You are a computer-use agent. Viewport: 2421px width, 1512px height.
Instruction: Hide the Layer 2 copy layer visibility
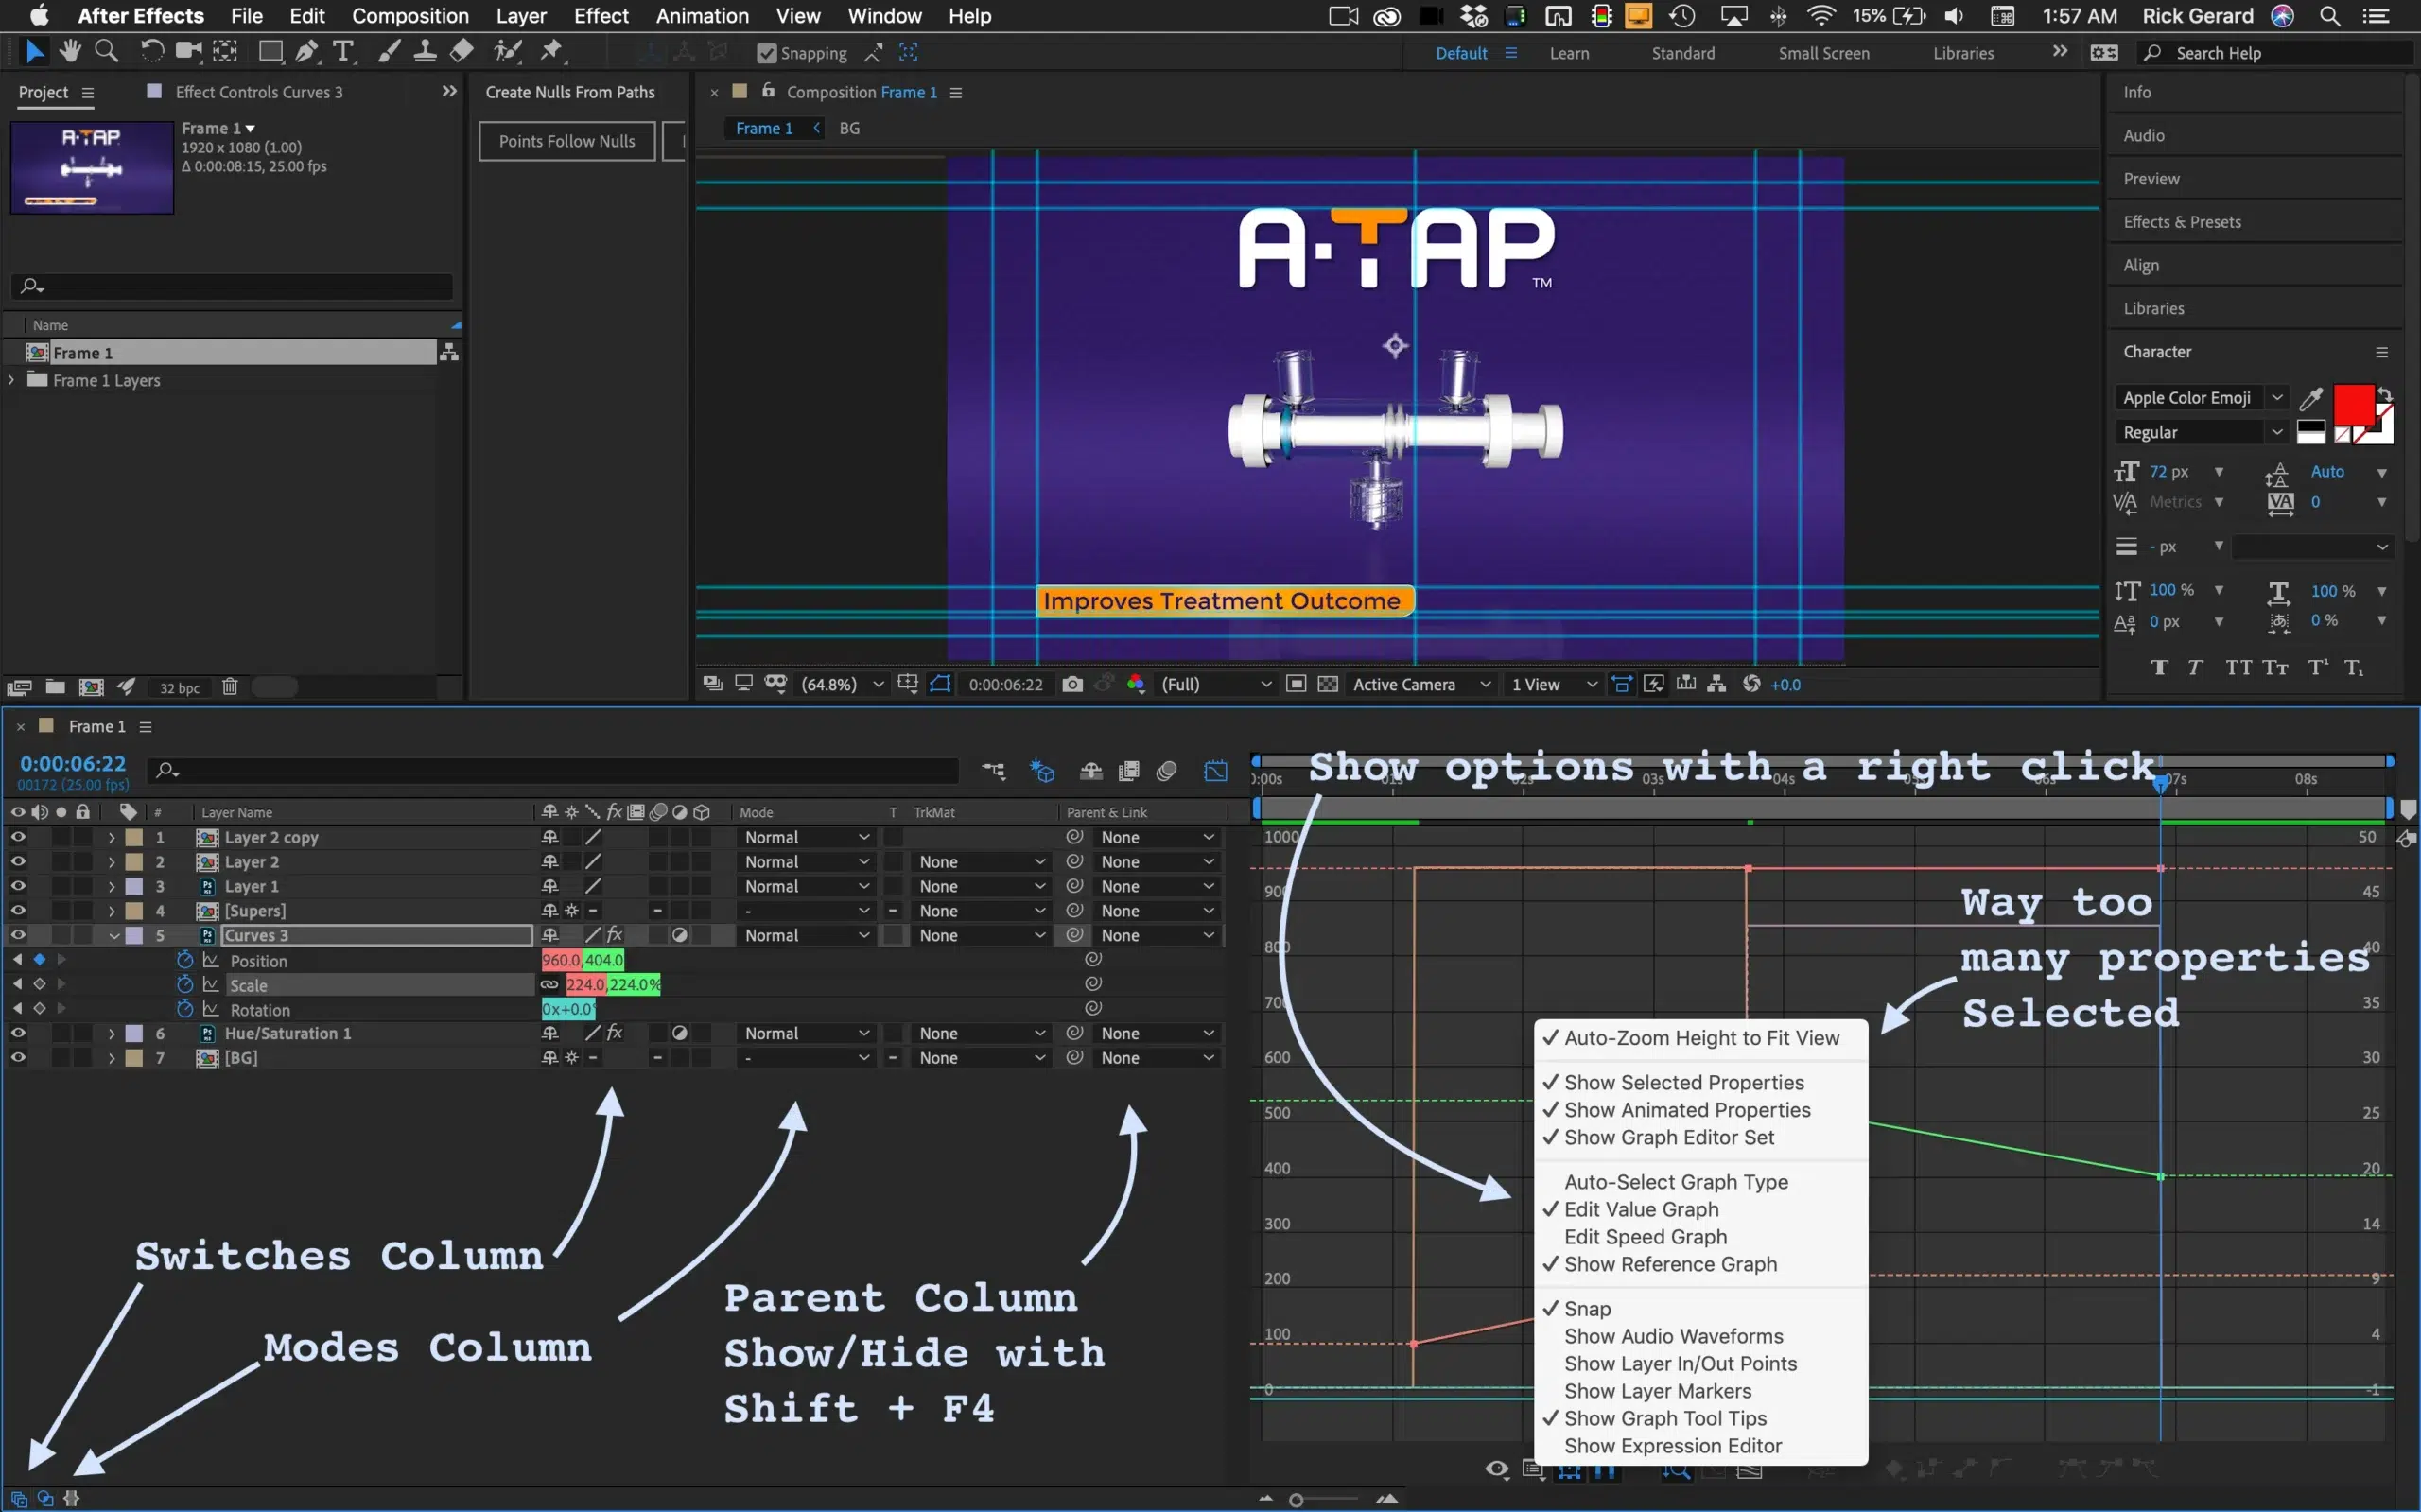point(18,837)
